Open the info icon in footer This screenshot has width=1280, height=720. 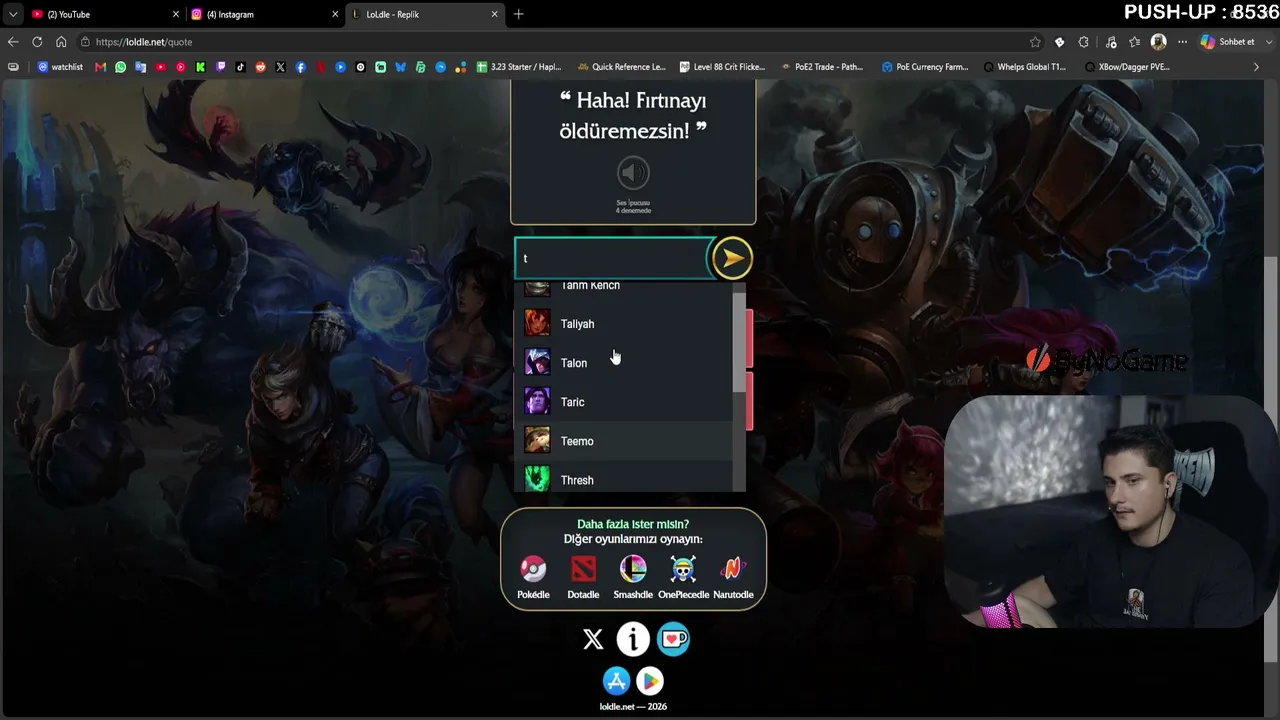pos(633,639)
